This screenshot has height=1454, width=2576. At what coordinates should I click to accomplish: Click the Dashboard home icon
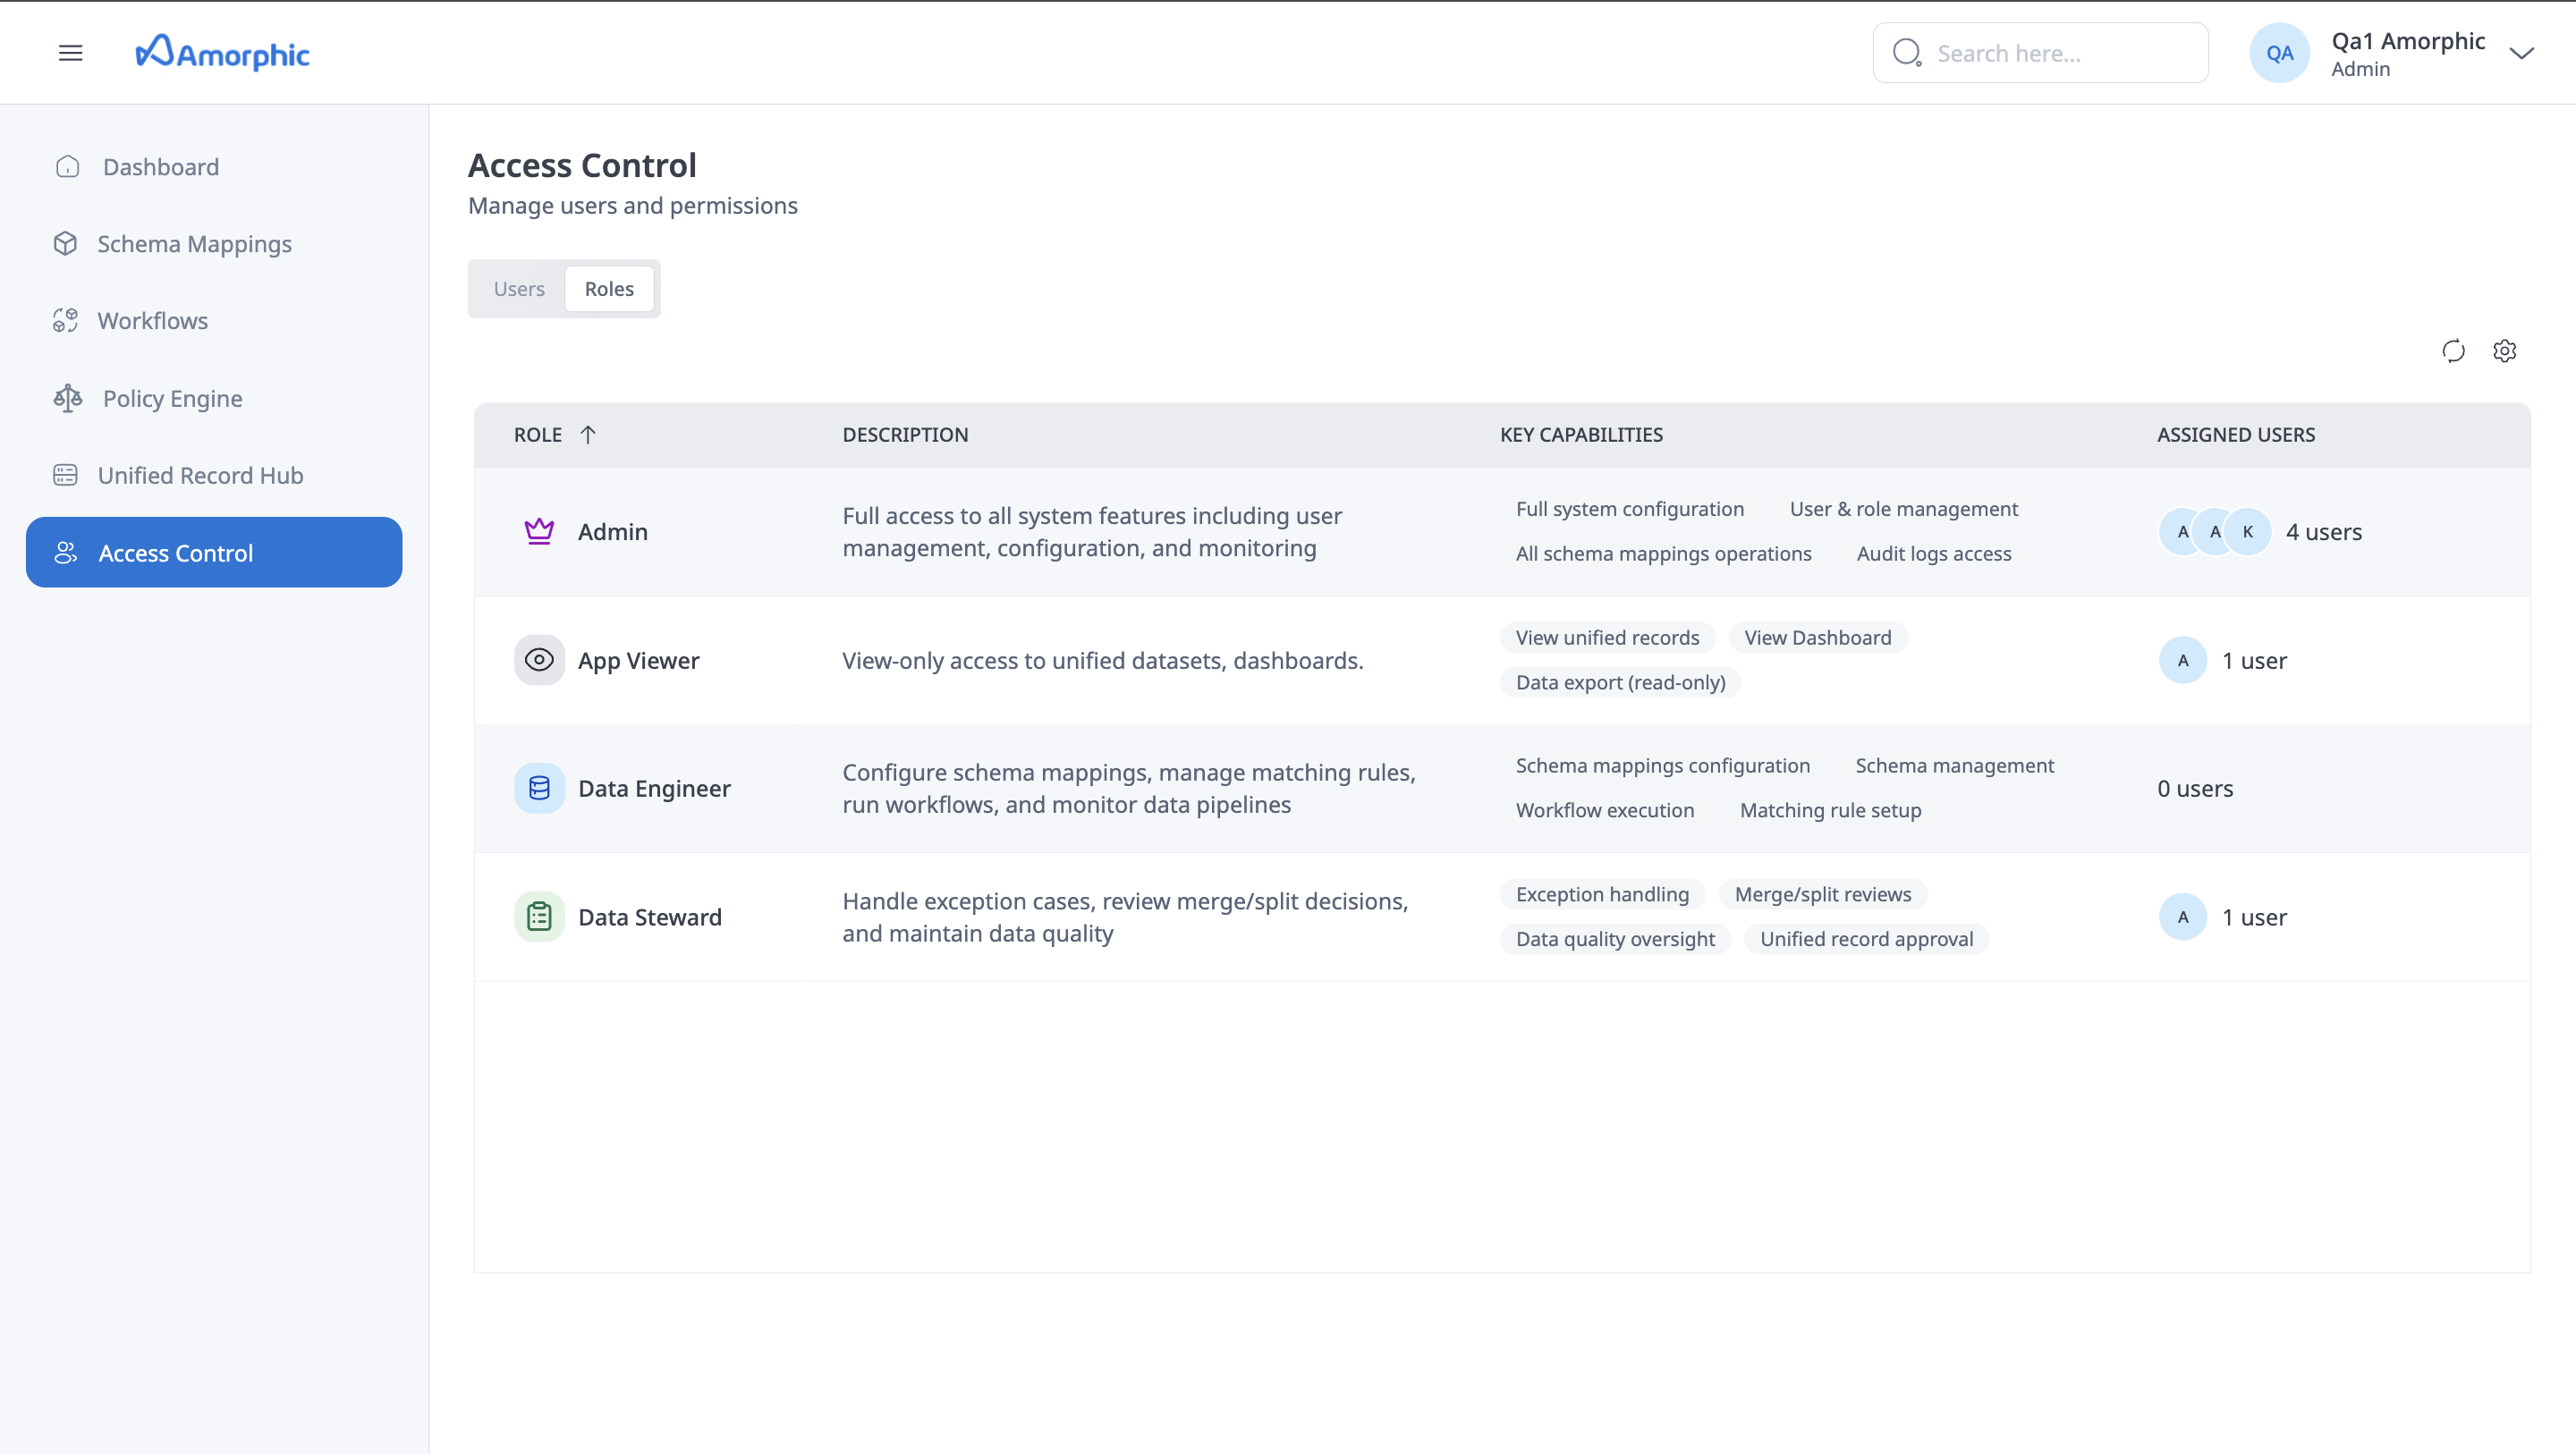pyautogui.click(x=67, y=166)
